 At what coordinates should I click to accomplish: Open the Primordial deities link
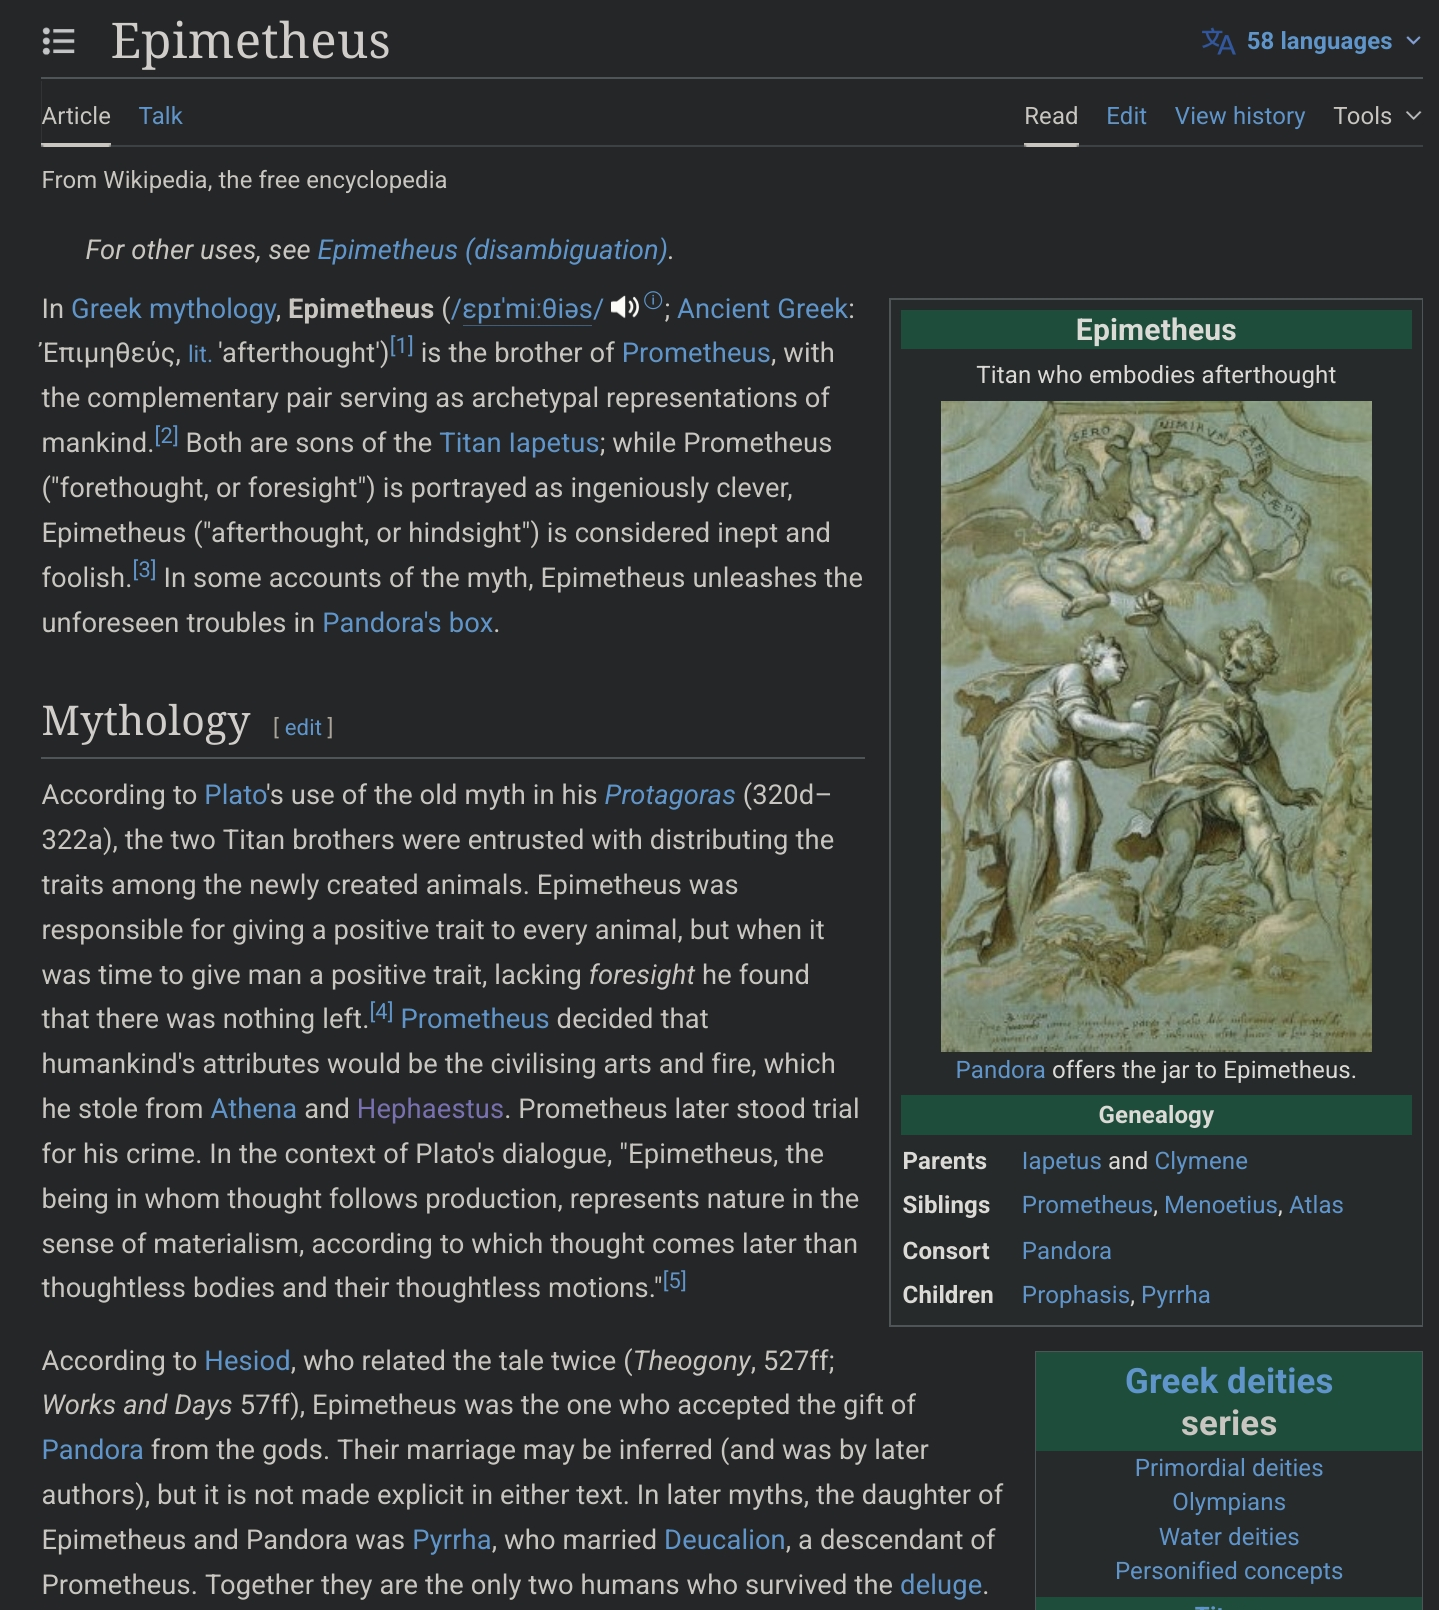pos(1229,1468)
